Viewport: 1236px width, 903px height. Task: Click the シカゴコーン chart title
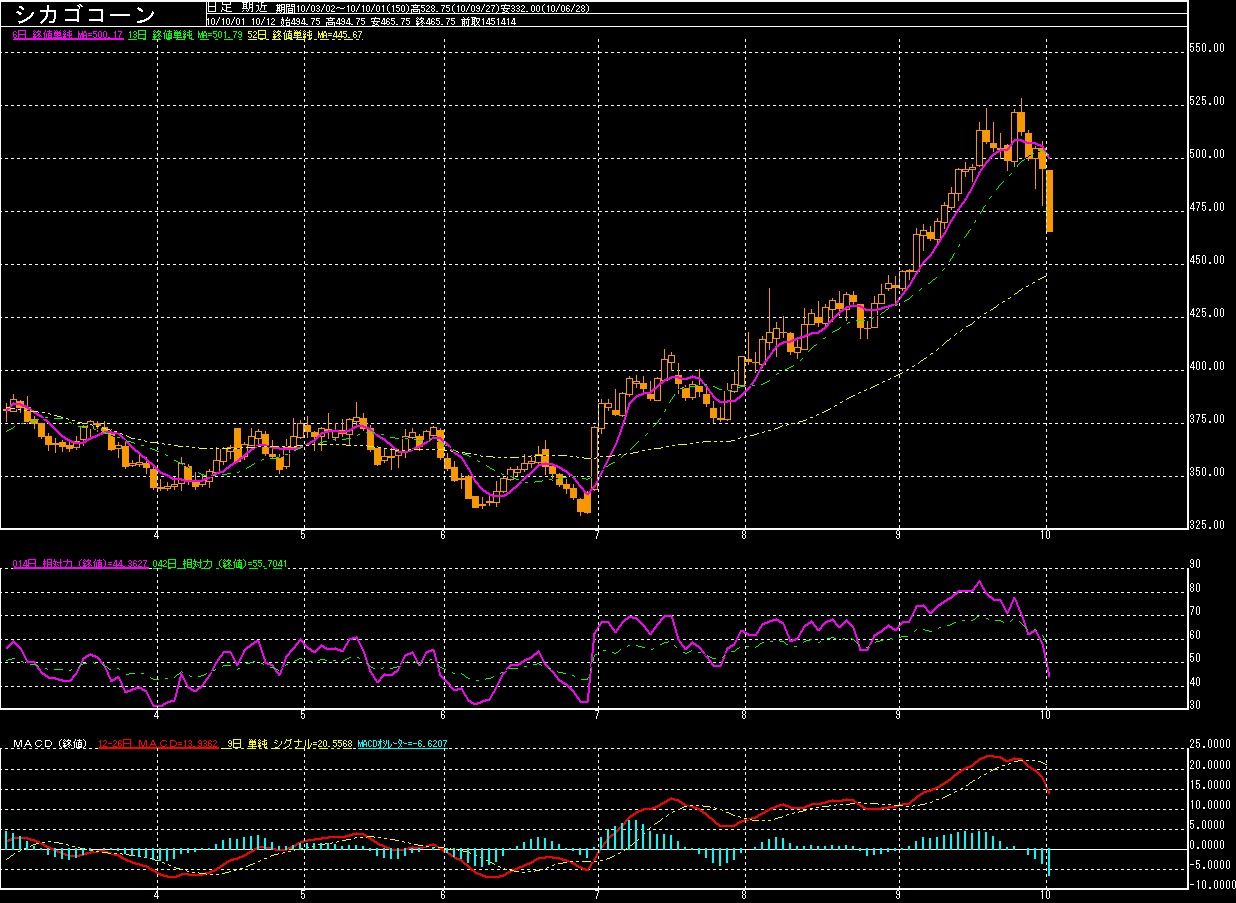pos(84,14)
